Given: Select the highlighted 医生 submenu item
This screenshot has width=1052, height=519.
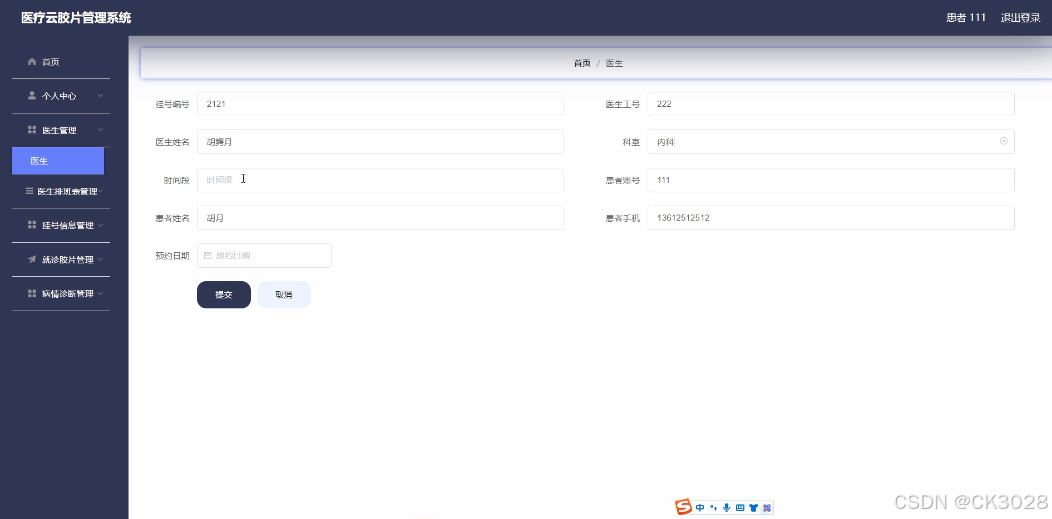Looking at the screenshot, I should 58,161.
